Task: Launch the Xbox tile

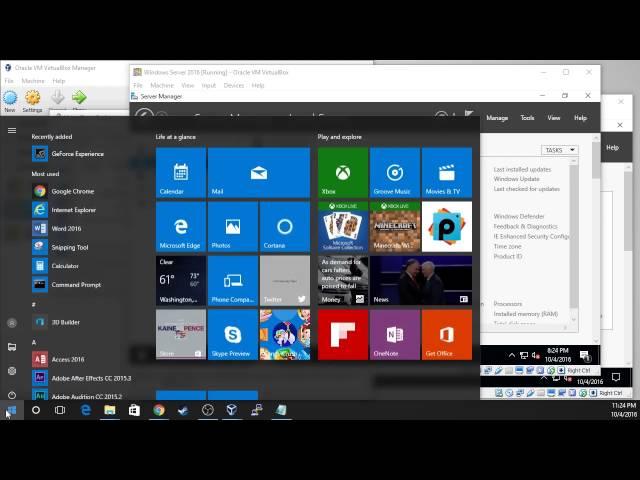Action: pos(343,173)
